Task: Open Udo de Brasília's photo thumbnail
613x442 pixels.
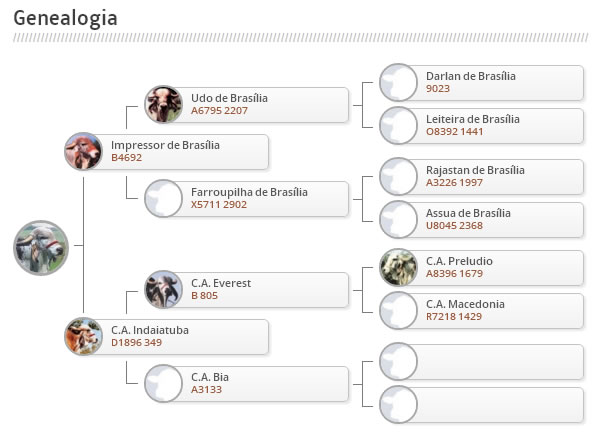Action: point(163,104)
